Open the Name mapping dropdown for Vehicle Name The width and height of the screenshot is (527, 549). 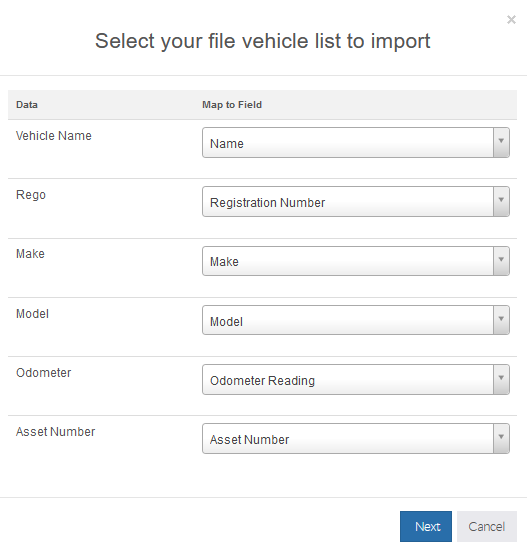(356, 143)
